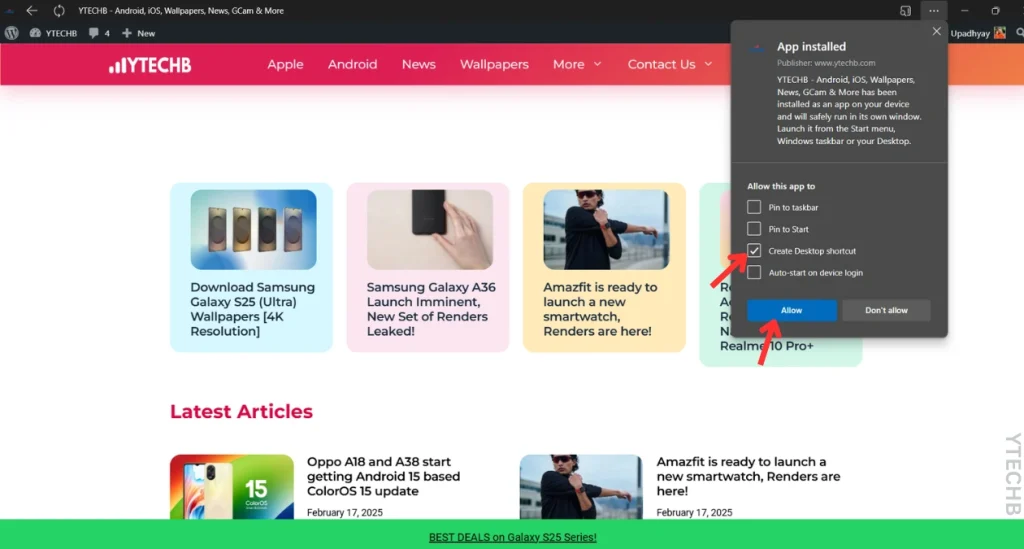Click the Don't allow button
Image resolution: width=1024 pixels, height=549 pixels.
(886, 310)
